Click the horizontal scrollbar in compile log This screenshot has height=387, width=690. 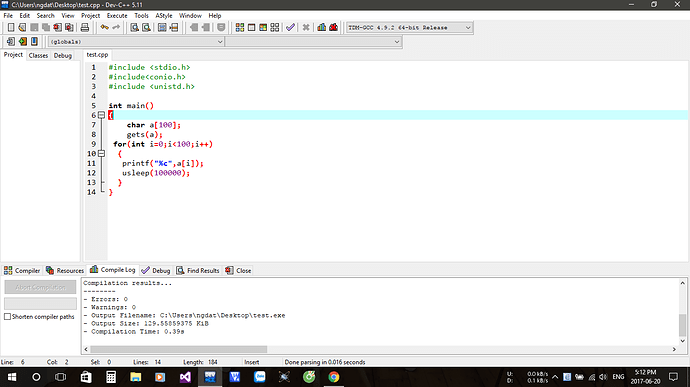tap(179, 349)
